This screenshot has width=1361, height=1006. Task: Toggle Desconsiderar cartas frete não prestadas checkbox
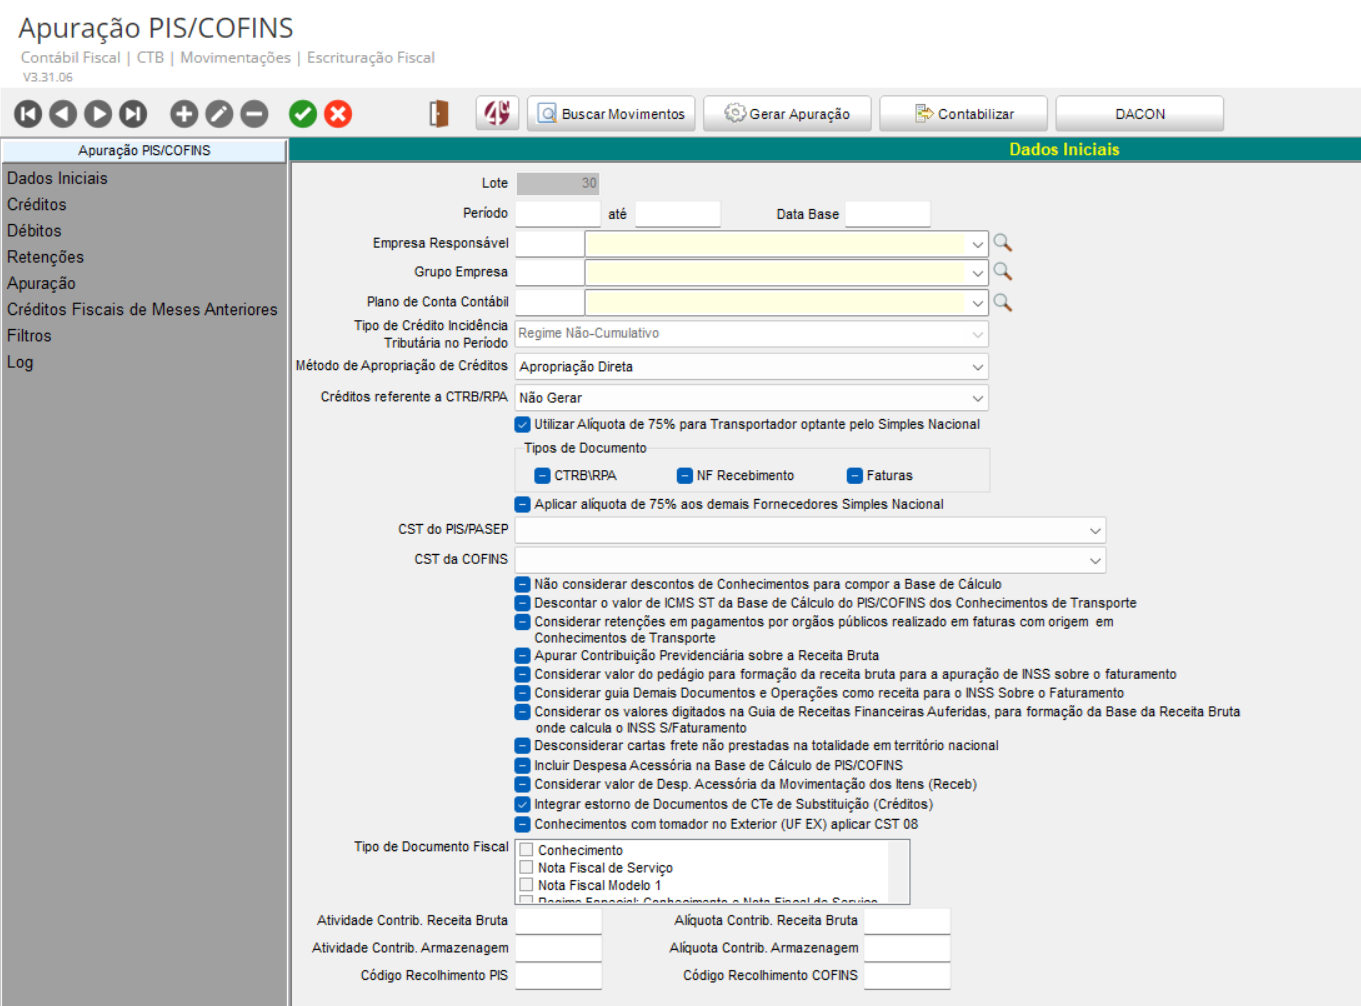click(522, 745)
